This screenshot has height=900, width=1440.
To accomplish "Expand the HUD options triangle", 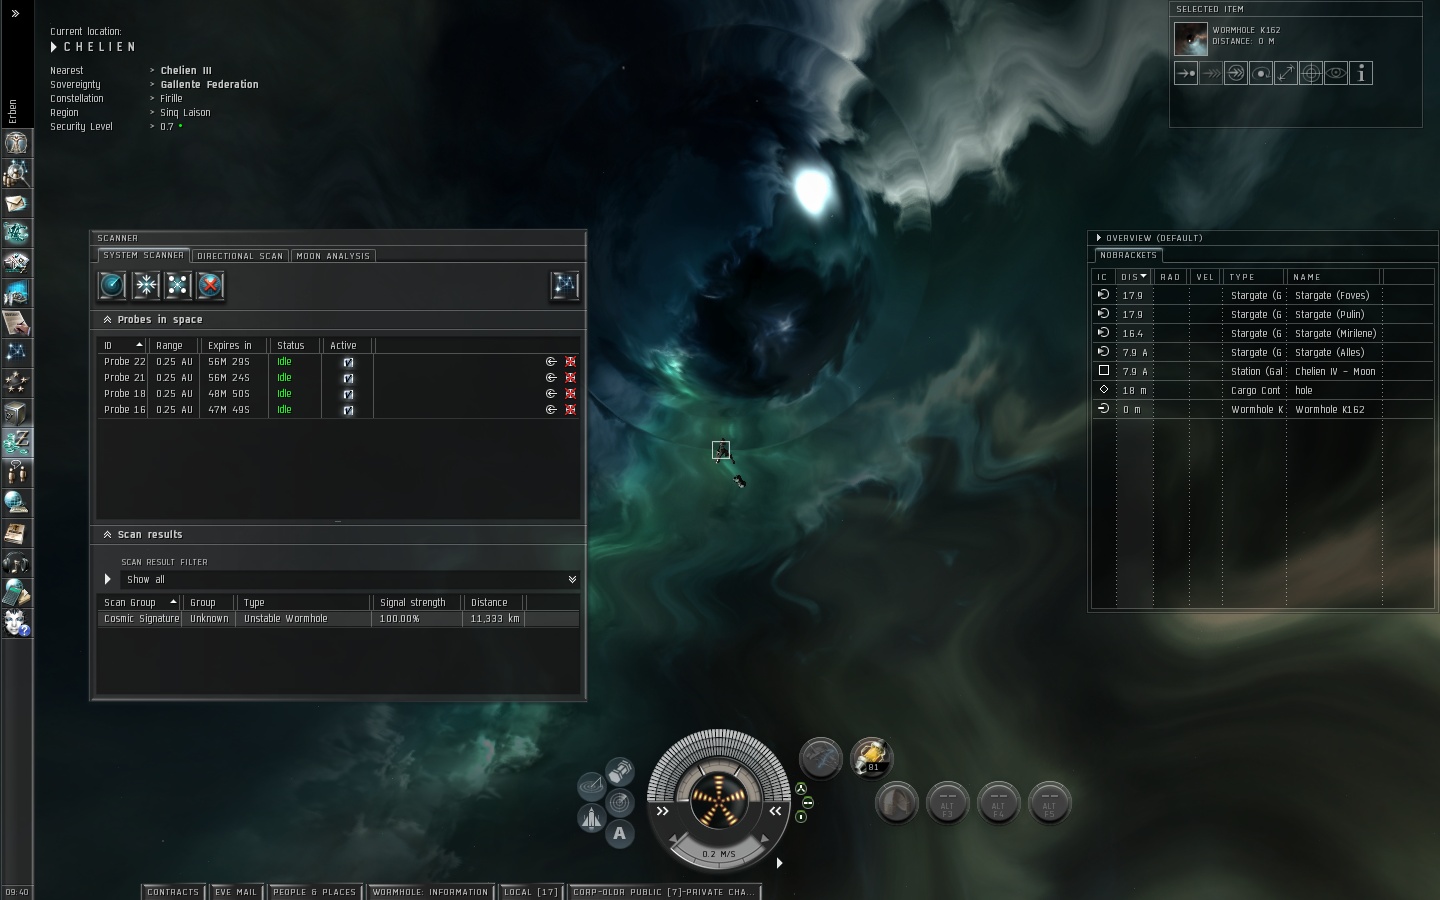I will (779, 863).
